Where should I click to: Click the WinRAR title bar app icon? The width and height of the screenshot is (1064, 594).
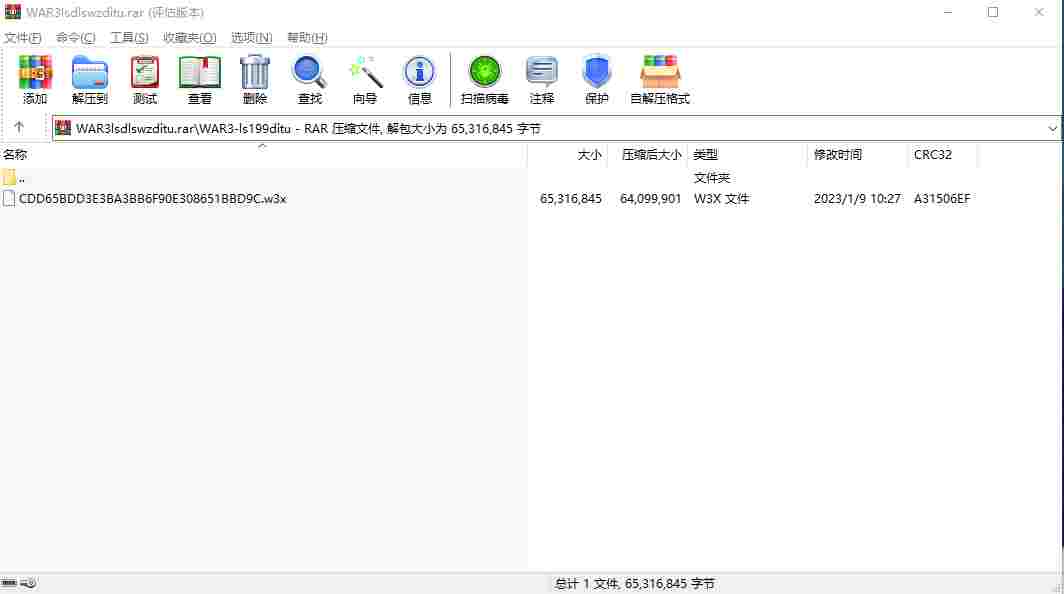(12, 12)
